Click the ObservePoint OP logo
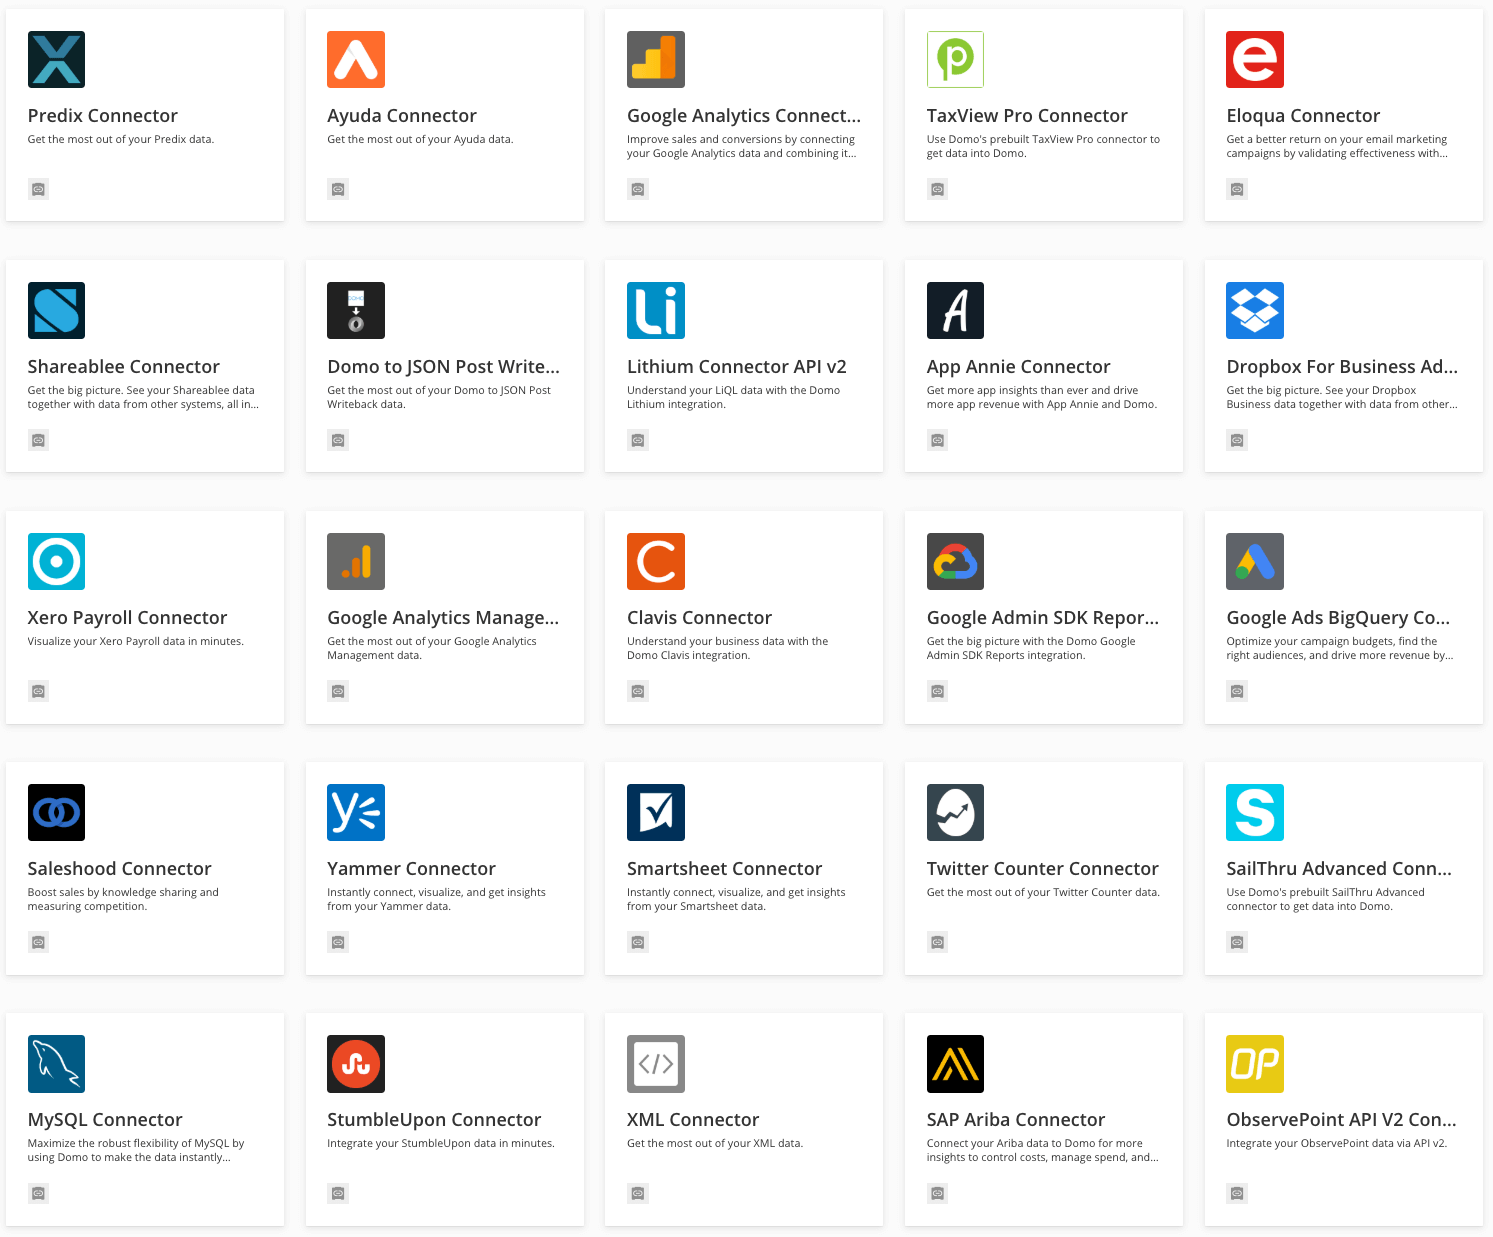This screenshot has height=1237, width=1493. [x=1255, y=1064]
